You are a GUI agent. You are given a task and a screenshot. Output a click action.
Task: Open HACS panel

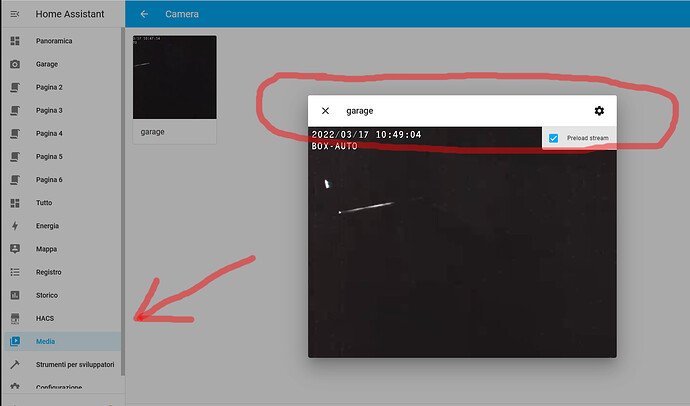click(62, 318)
